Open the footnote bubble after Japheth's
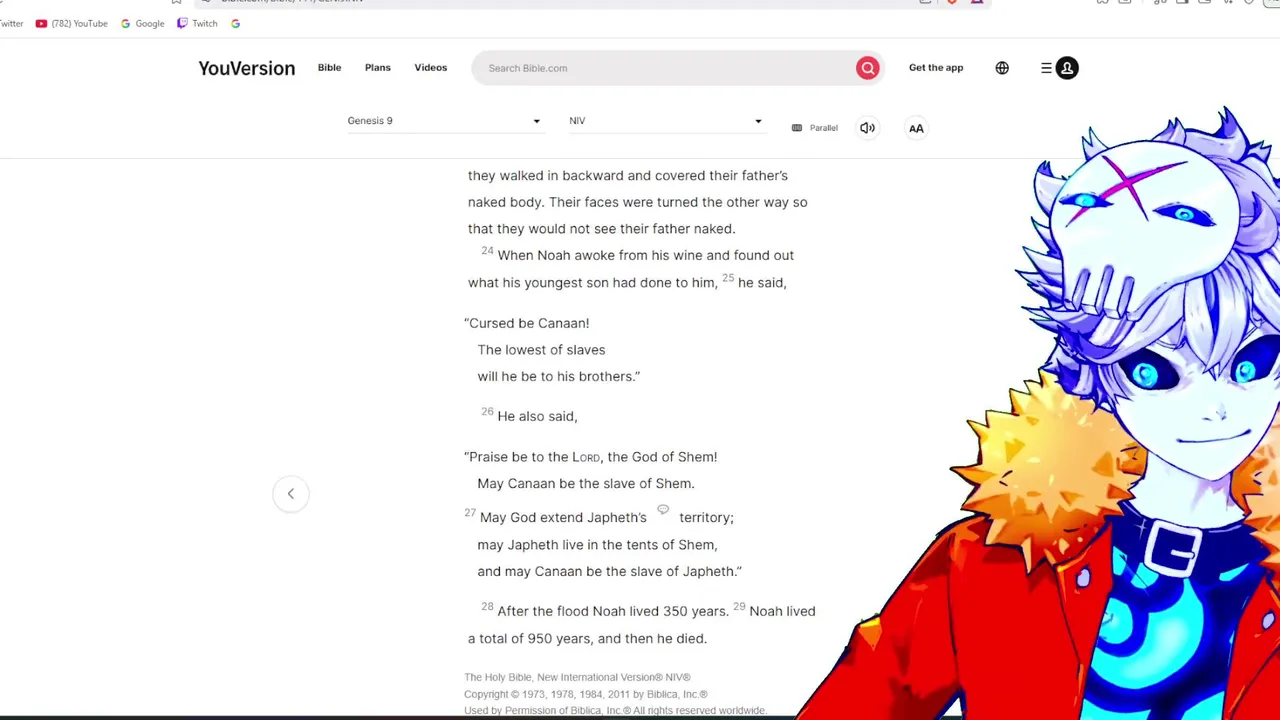This screenshot has height=720, width=1280. [x=663, y=510]
